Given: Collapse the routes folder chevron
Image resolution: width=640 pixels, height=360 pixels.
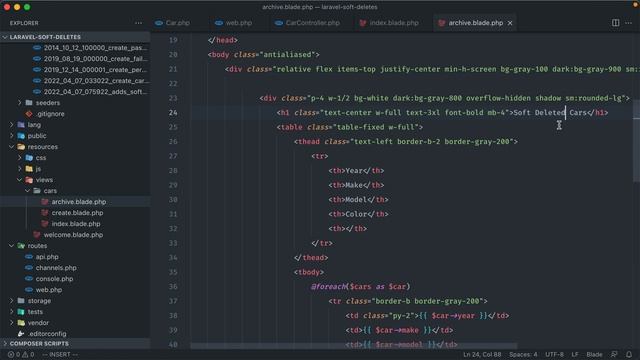Looking at the screenshot, I should [x=12, y=246].
